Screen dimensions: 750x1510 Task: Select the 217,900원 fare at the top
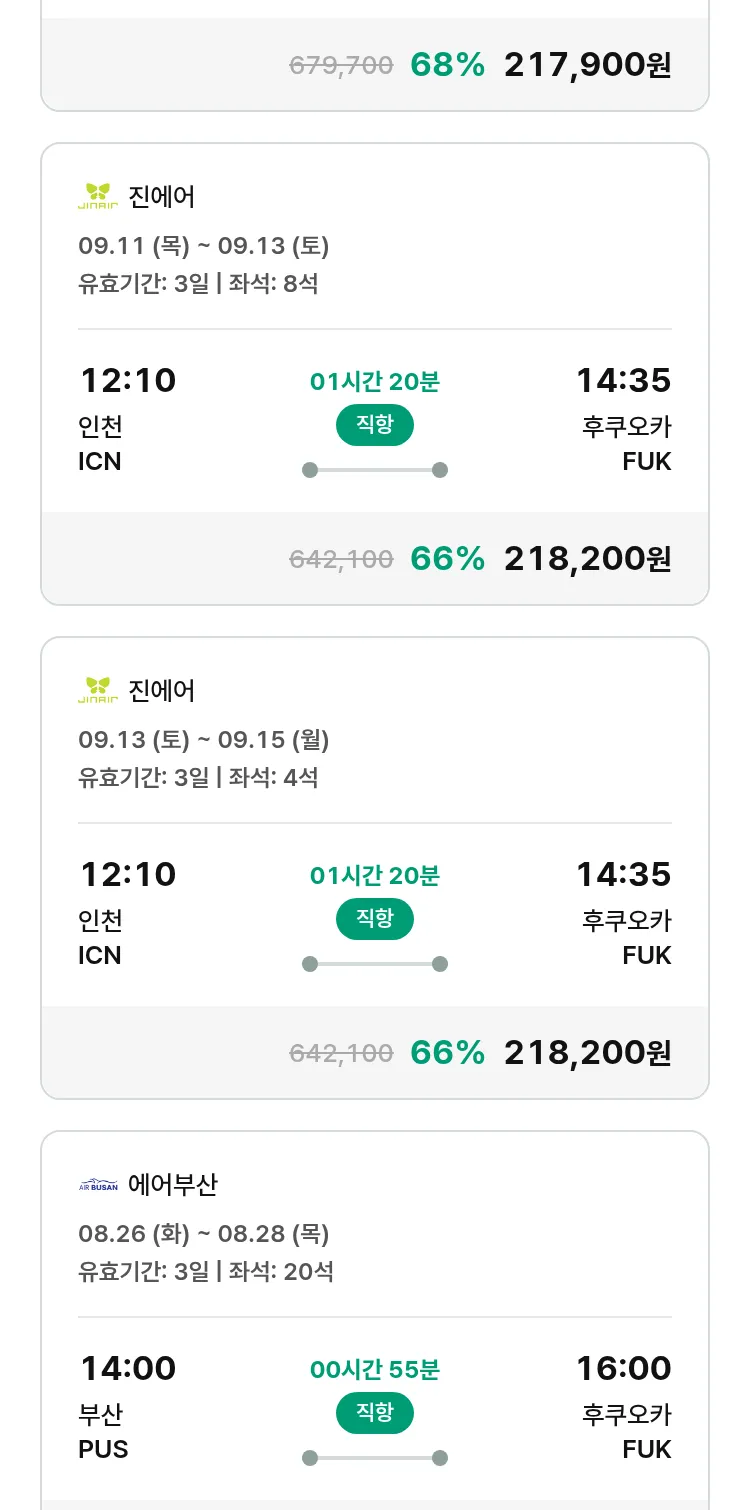click(587, 65)
